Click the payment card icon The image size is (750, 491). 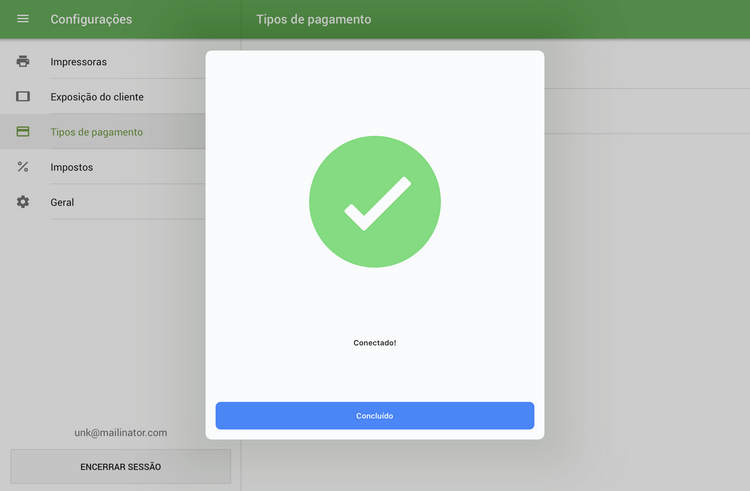tap(23, 132)
